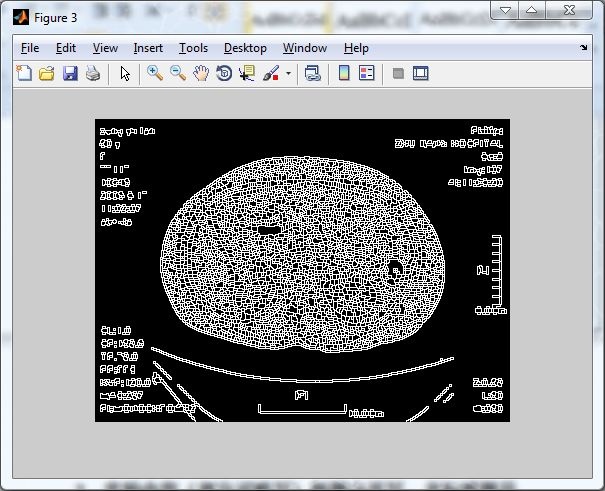605x491 pixels.
Task: Toggle the Insert Legend button
Action: (x=366, y=73)
